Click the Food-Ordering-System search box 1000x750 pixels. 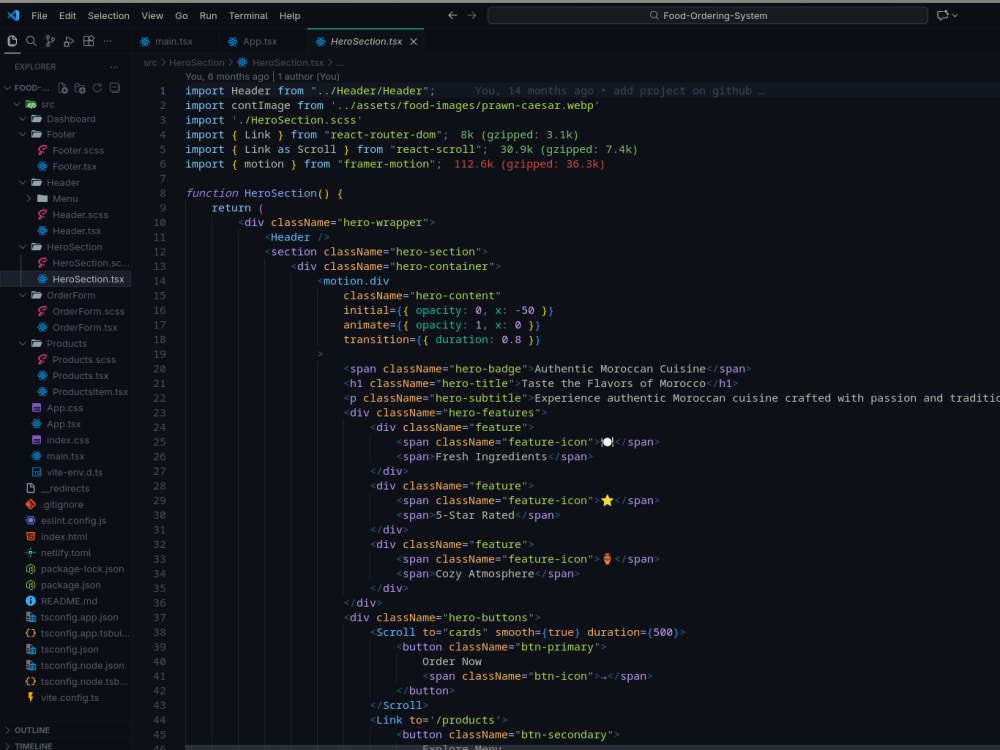(707, 15)
